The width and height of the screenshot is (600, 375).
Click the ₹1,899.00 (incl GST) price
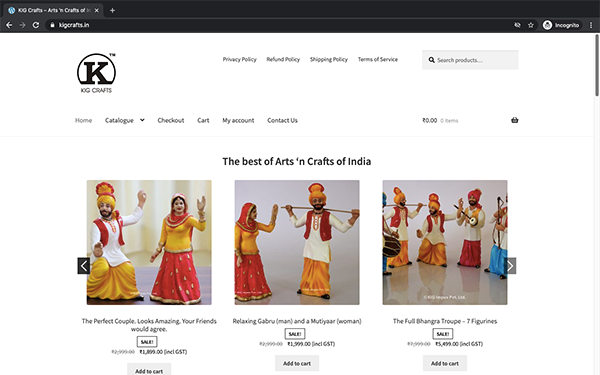[163, 352]
